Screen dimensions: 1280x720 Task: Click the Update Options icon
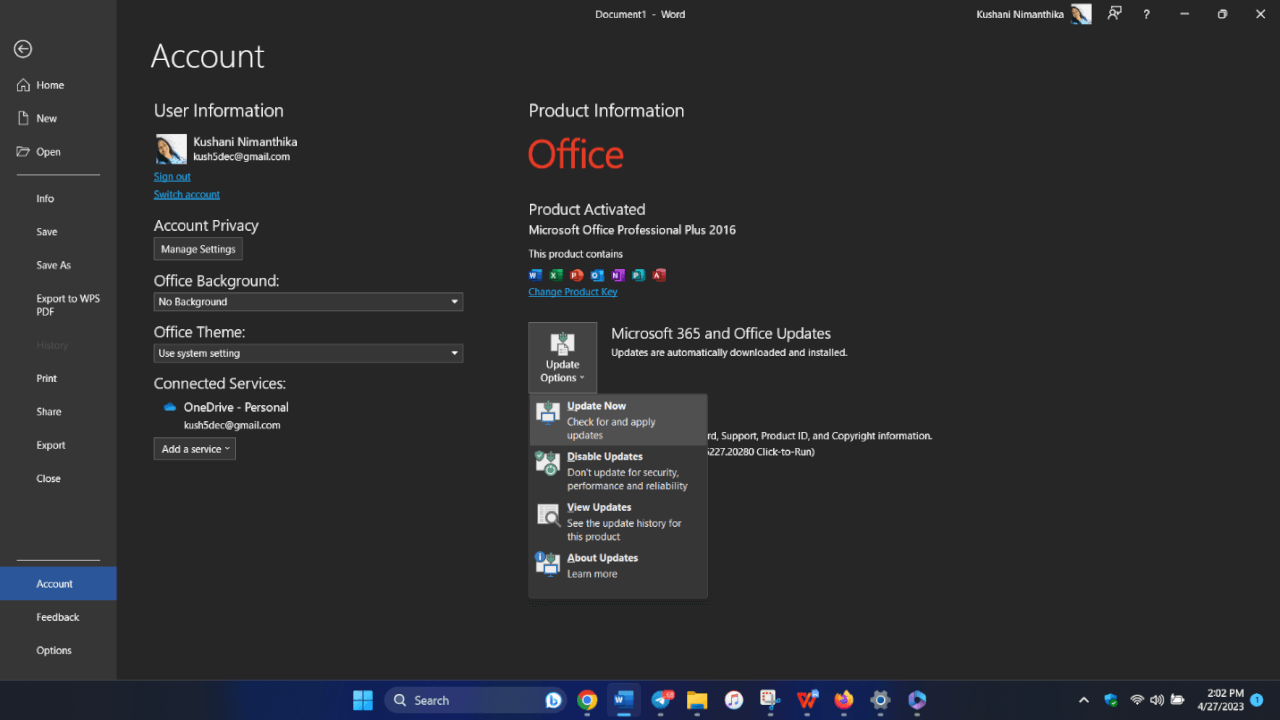562,345
